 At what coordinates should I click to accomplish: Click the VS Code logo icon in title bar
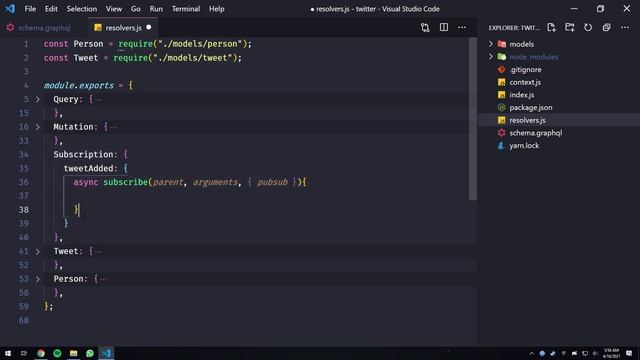pos(10,9)
